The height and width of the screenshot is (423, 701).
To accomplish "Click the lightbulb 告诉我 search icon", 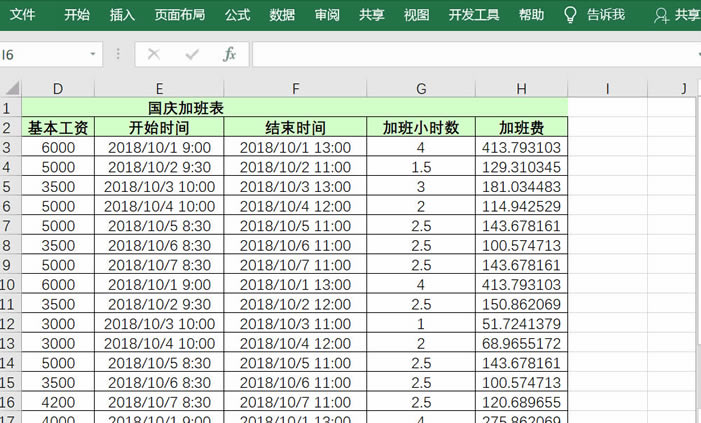I will pyautogui.click(x=571, y=14).
